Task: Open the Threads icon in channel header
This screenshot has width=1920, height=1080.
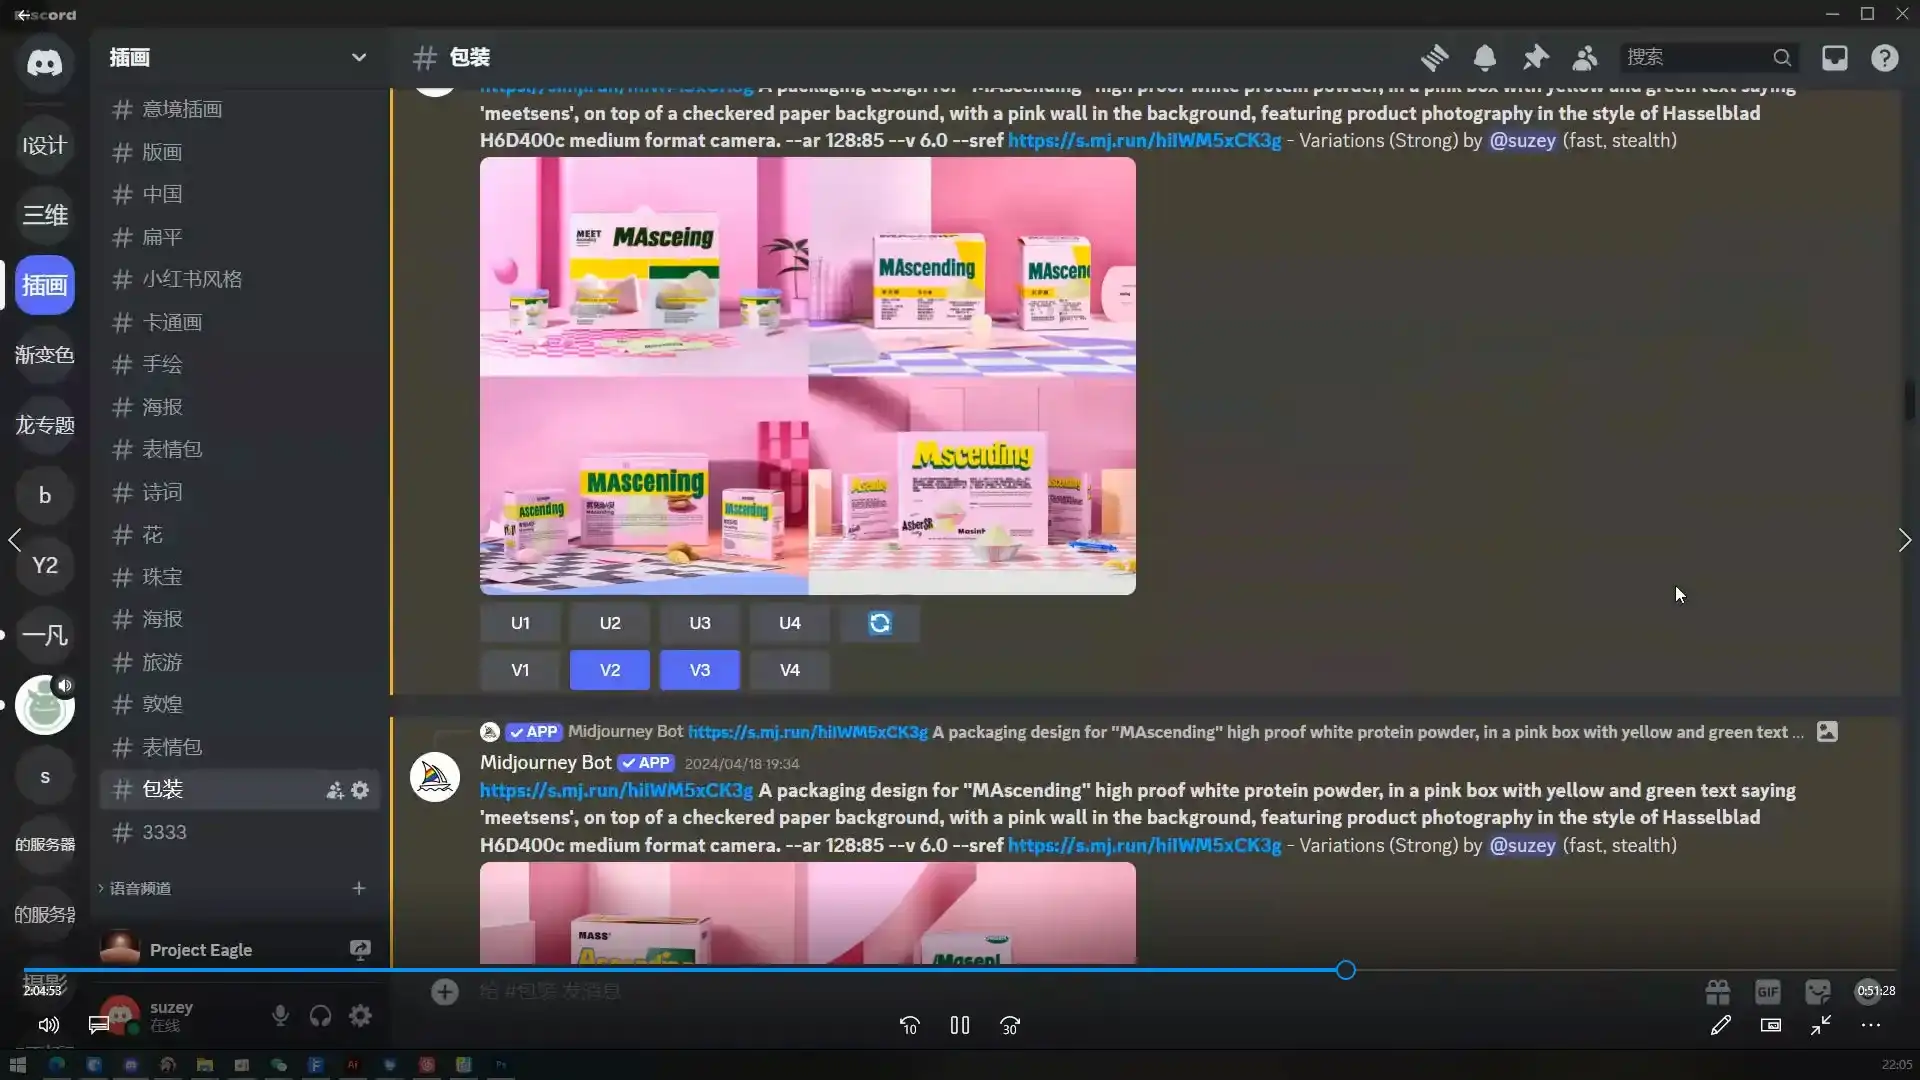Action: pyautogui.click(x=1434, y=58)
